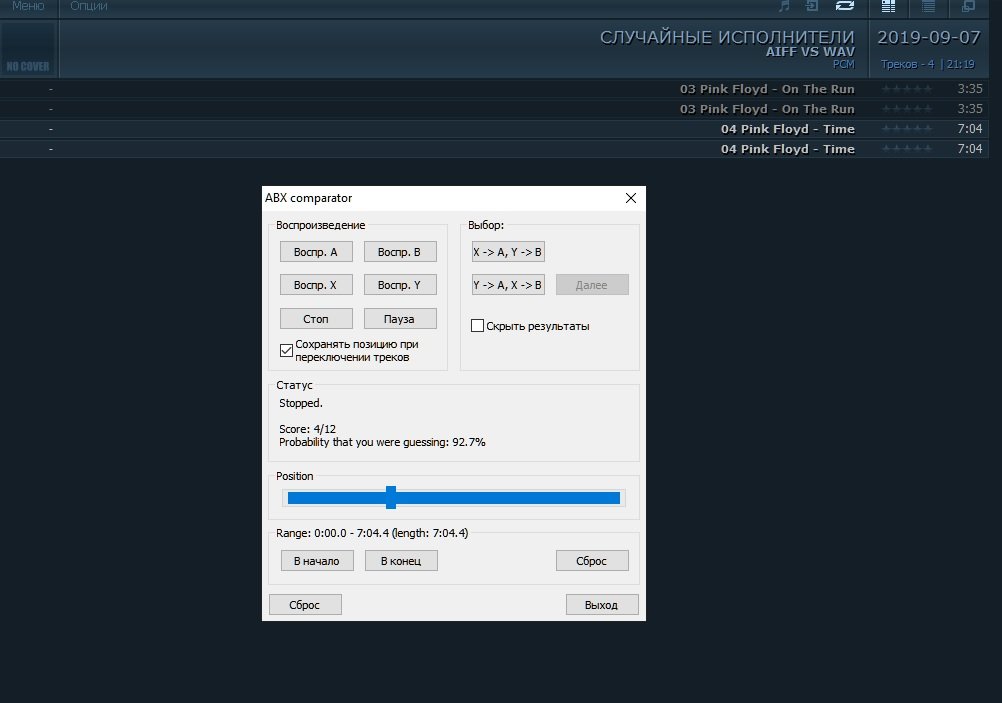
Task: Click the AIFF VS WAV album title
Action: pyautogui.click(x=810, y=52)
